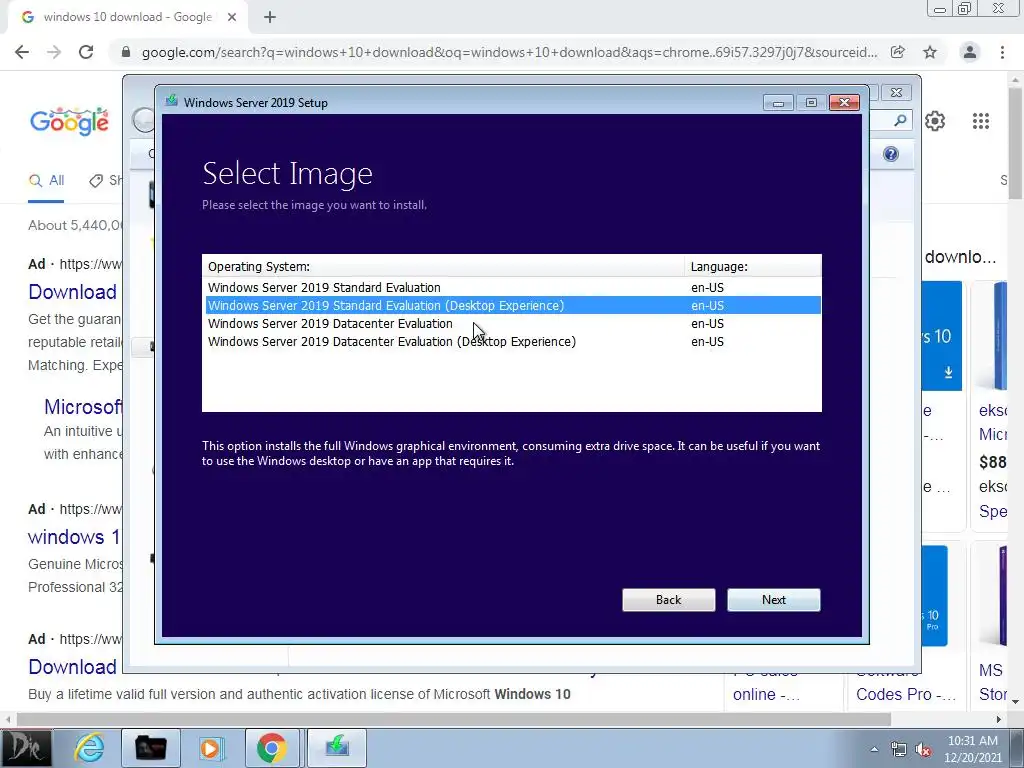Open the windows 1 ad link
This screenshot has height=768, width=1024.
tap(74, 537)
